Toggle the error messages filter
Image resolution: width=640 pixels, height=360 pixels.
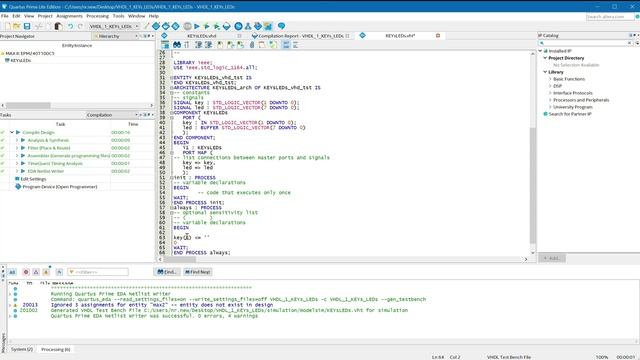pyautogui.click(x=26, y=272)
